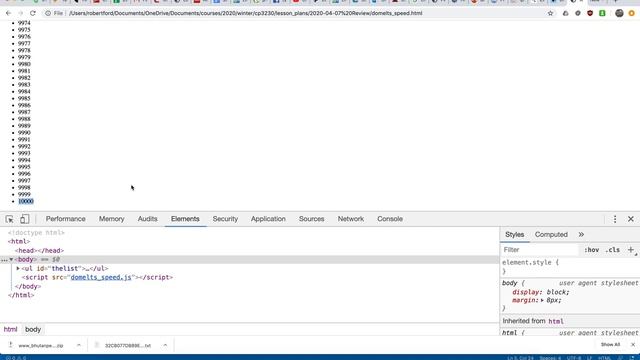The width and height of the screenshot is (640, 360).
Task: Click the element.style rule
Action: click(x=530, y=262)
